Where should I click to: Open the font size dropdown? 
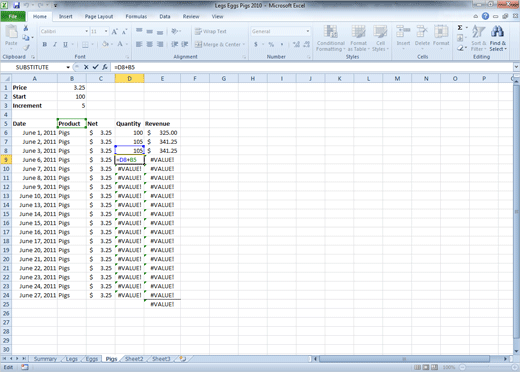pos(106,31)
